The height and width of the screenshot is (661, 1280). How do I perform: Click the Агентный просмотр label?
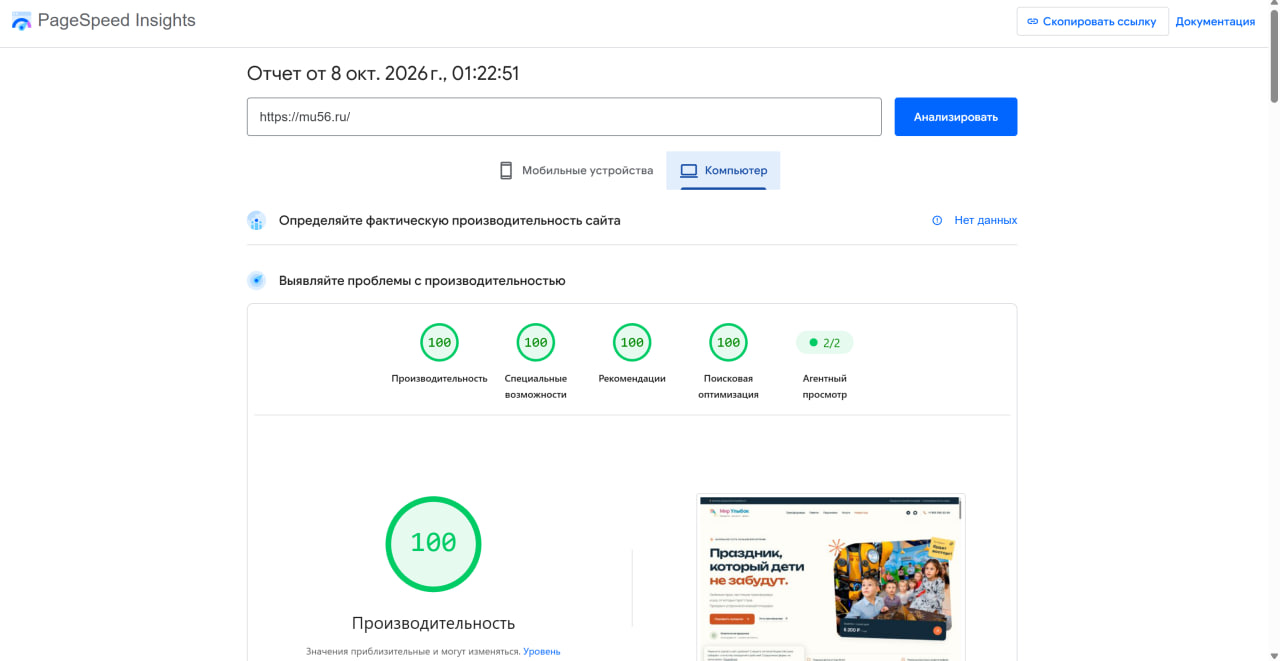point(825,386)
